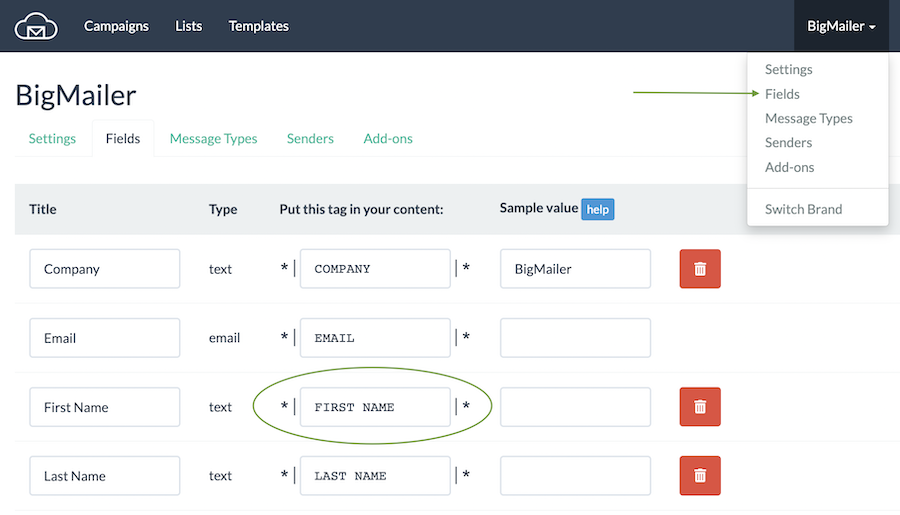Click the Type column header
Screen dimensions: 900x515
point(223,210)
